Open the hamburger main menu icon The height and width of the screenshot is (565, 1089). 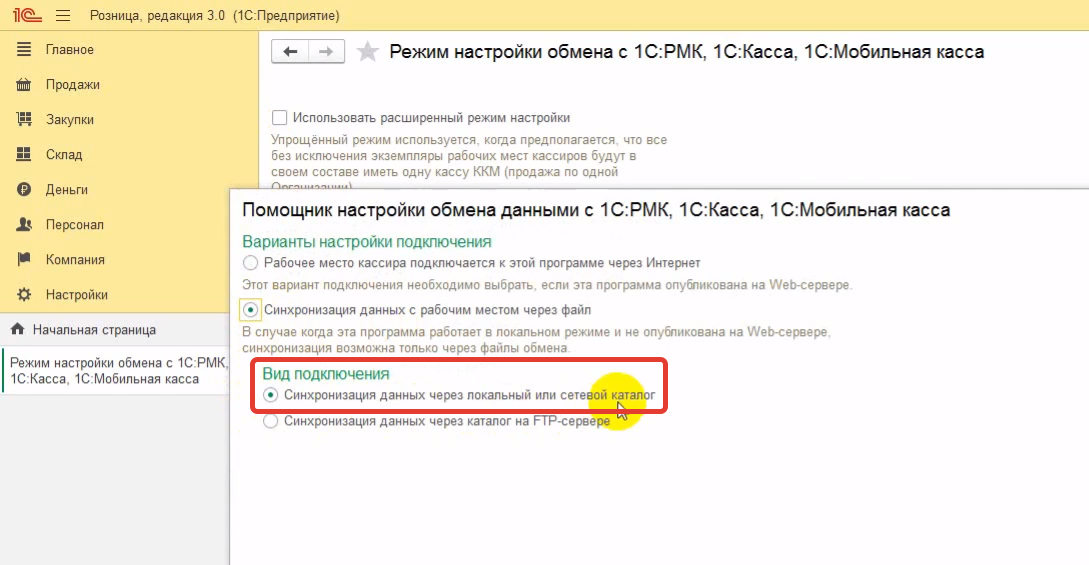click(63, 15)
